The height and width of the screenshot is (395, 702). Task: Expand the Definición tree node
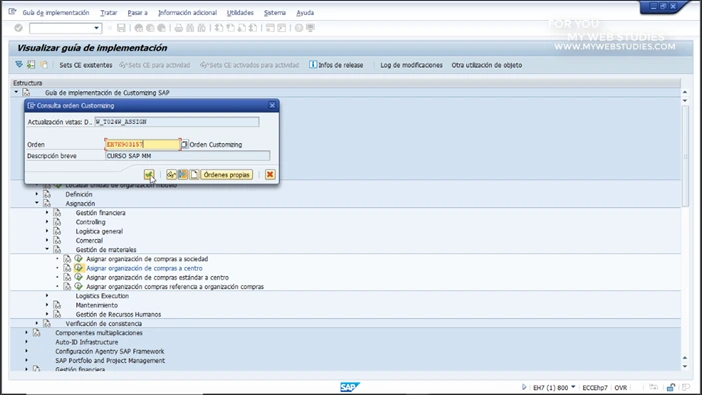click(37, 194)
